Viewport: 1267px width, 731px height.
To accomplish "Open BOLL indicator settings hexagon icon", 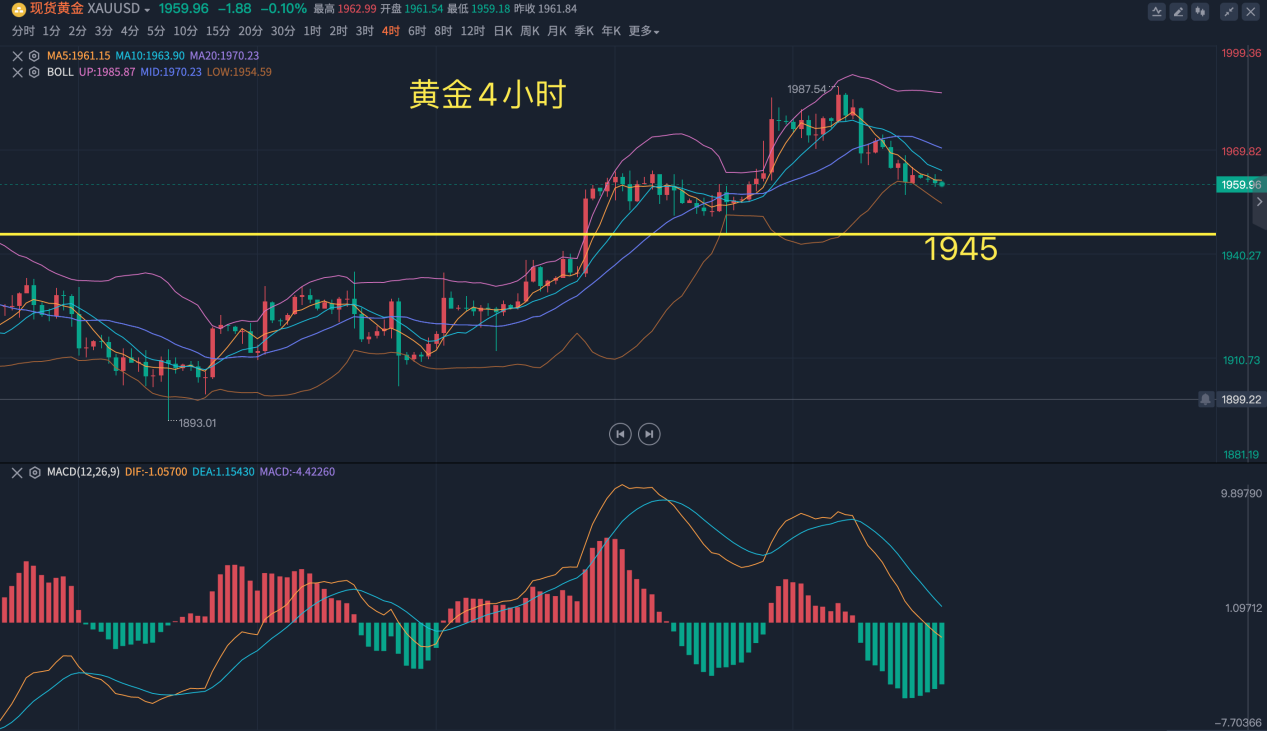I will click(35, 72).
